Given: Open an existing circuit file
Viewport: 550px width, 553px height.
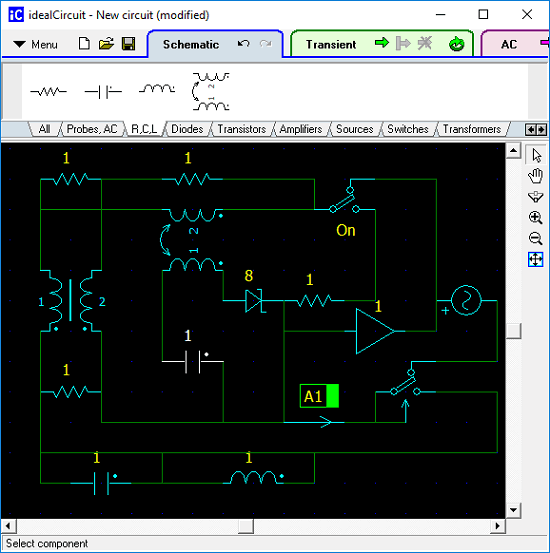Looking at the screenshot, I should point(106,44).
